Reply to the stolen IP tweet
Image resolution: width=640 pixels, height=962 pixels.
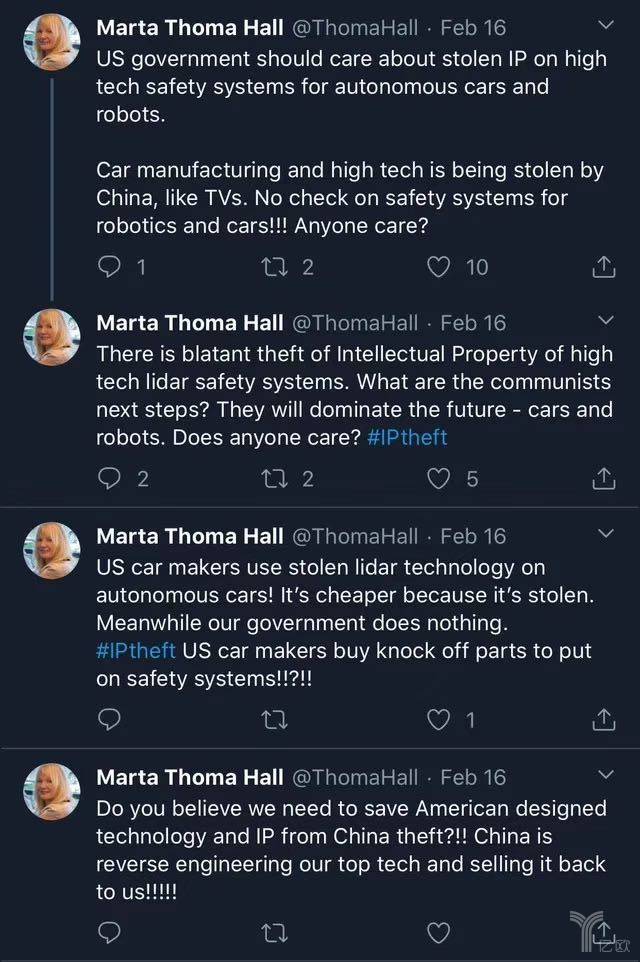(110, 266)
